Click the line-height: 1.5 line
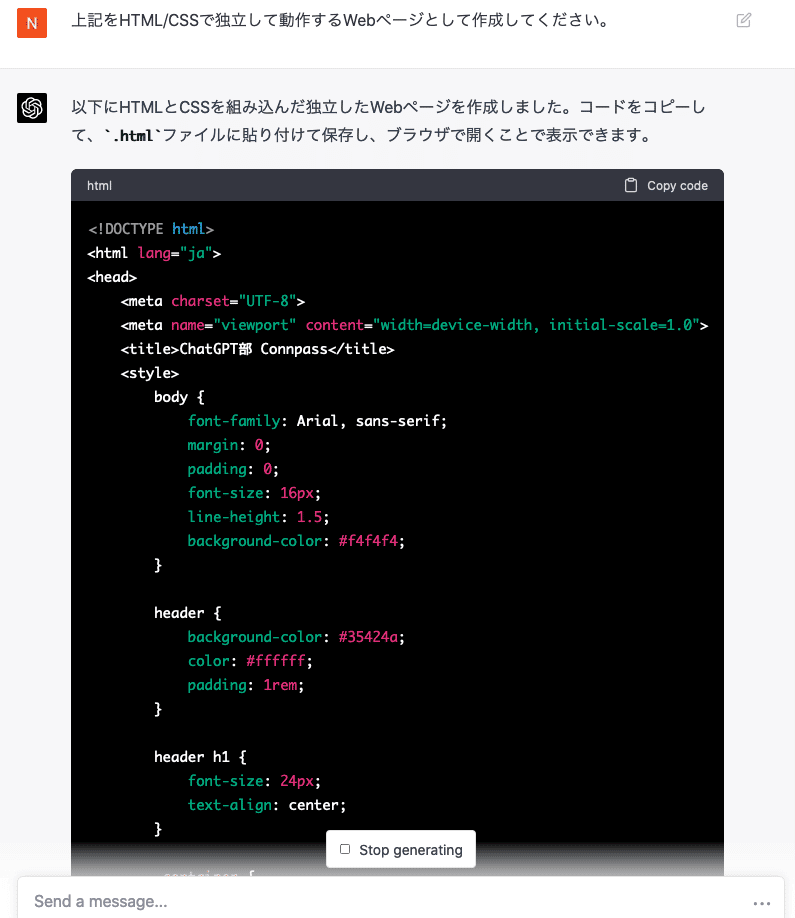This screenshot has height=918, width=795. (258, 517)
